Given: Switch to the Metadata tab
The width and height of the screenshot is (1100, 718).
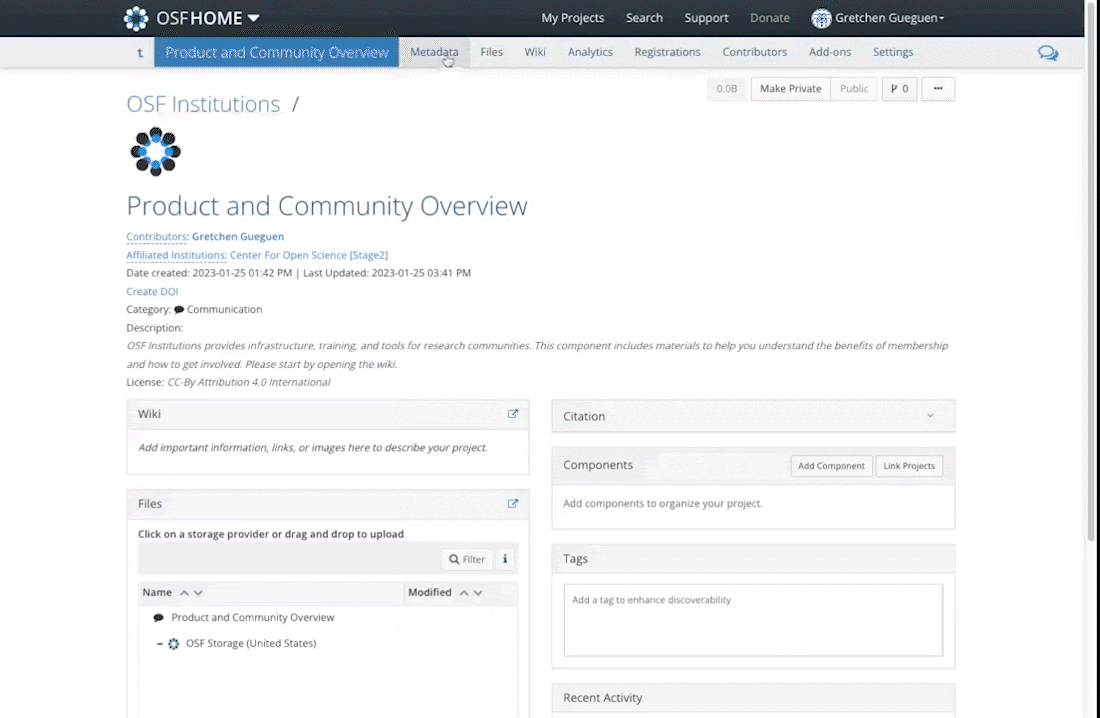Looking at the screenshot, I should [434, 52].
